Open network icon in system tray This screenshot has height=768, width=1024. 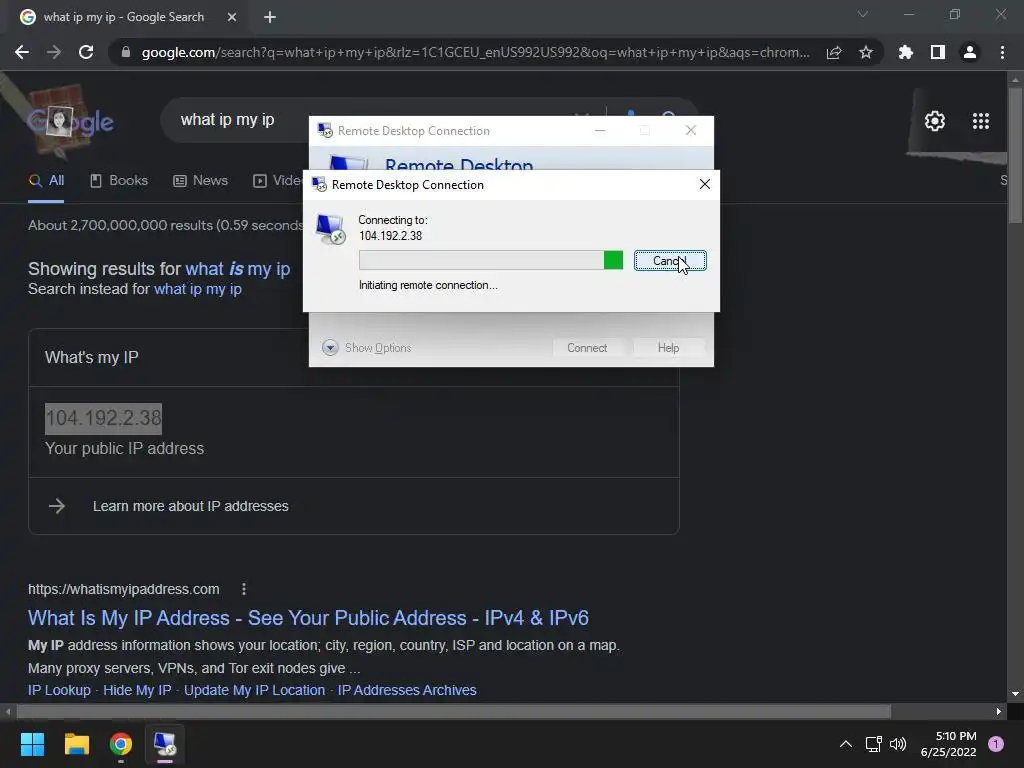(x=873, y=744)
